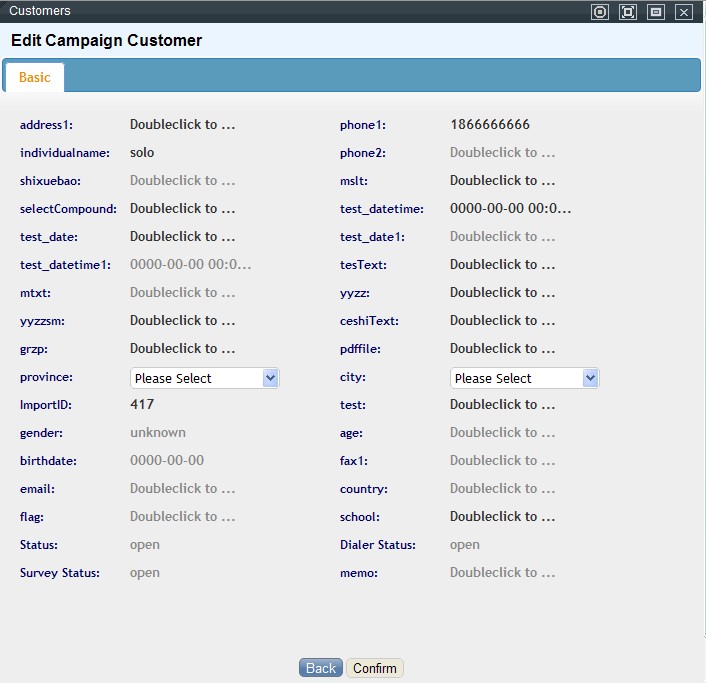706x683 pixels.
Task: Click the Status value open
Action: coord(145,545)
